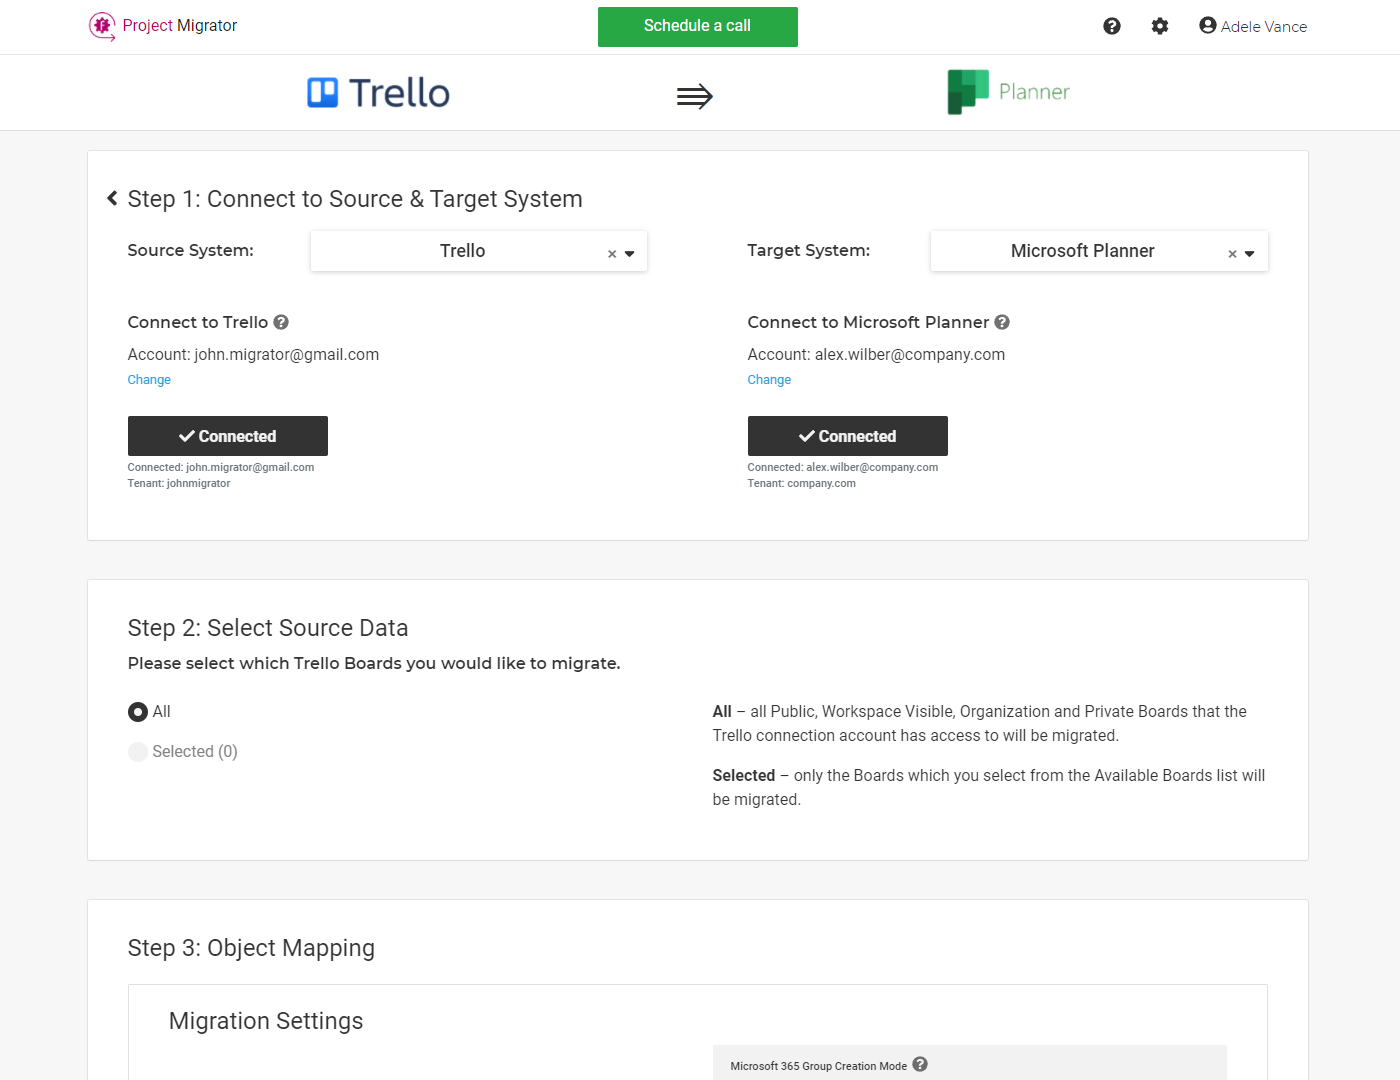Collapse the Step 1 section
This screenshot has width=1400, height=1080.
click(112, 198)
